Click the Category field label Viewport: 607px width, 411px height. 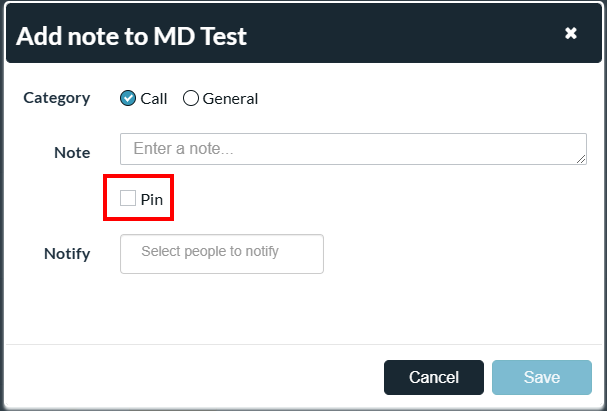tap(57, 98)
